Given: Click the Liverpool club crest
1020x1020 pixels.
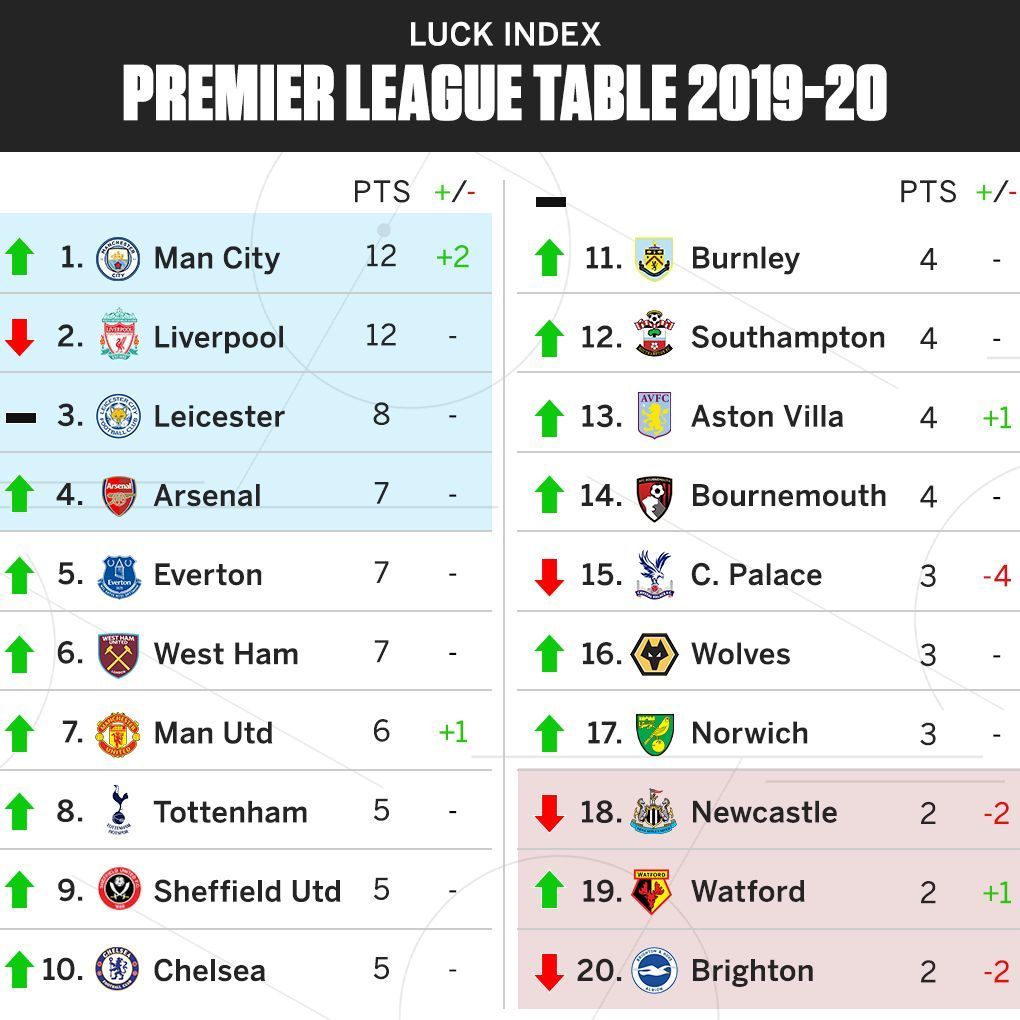Looking at the screenshot, I should [x=118, y=335].
